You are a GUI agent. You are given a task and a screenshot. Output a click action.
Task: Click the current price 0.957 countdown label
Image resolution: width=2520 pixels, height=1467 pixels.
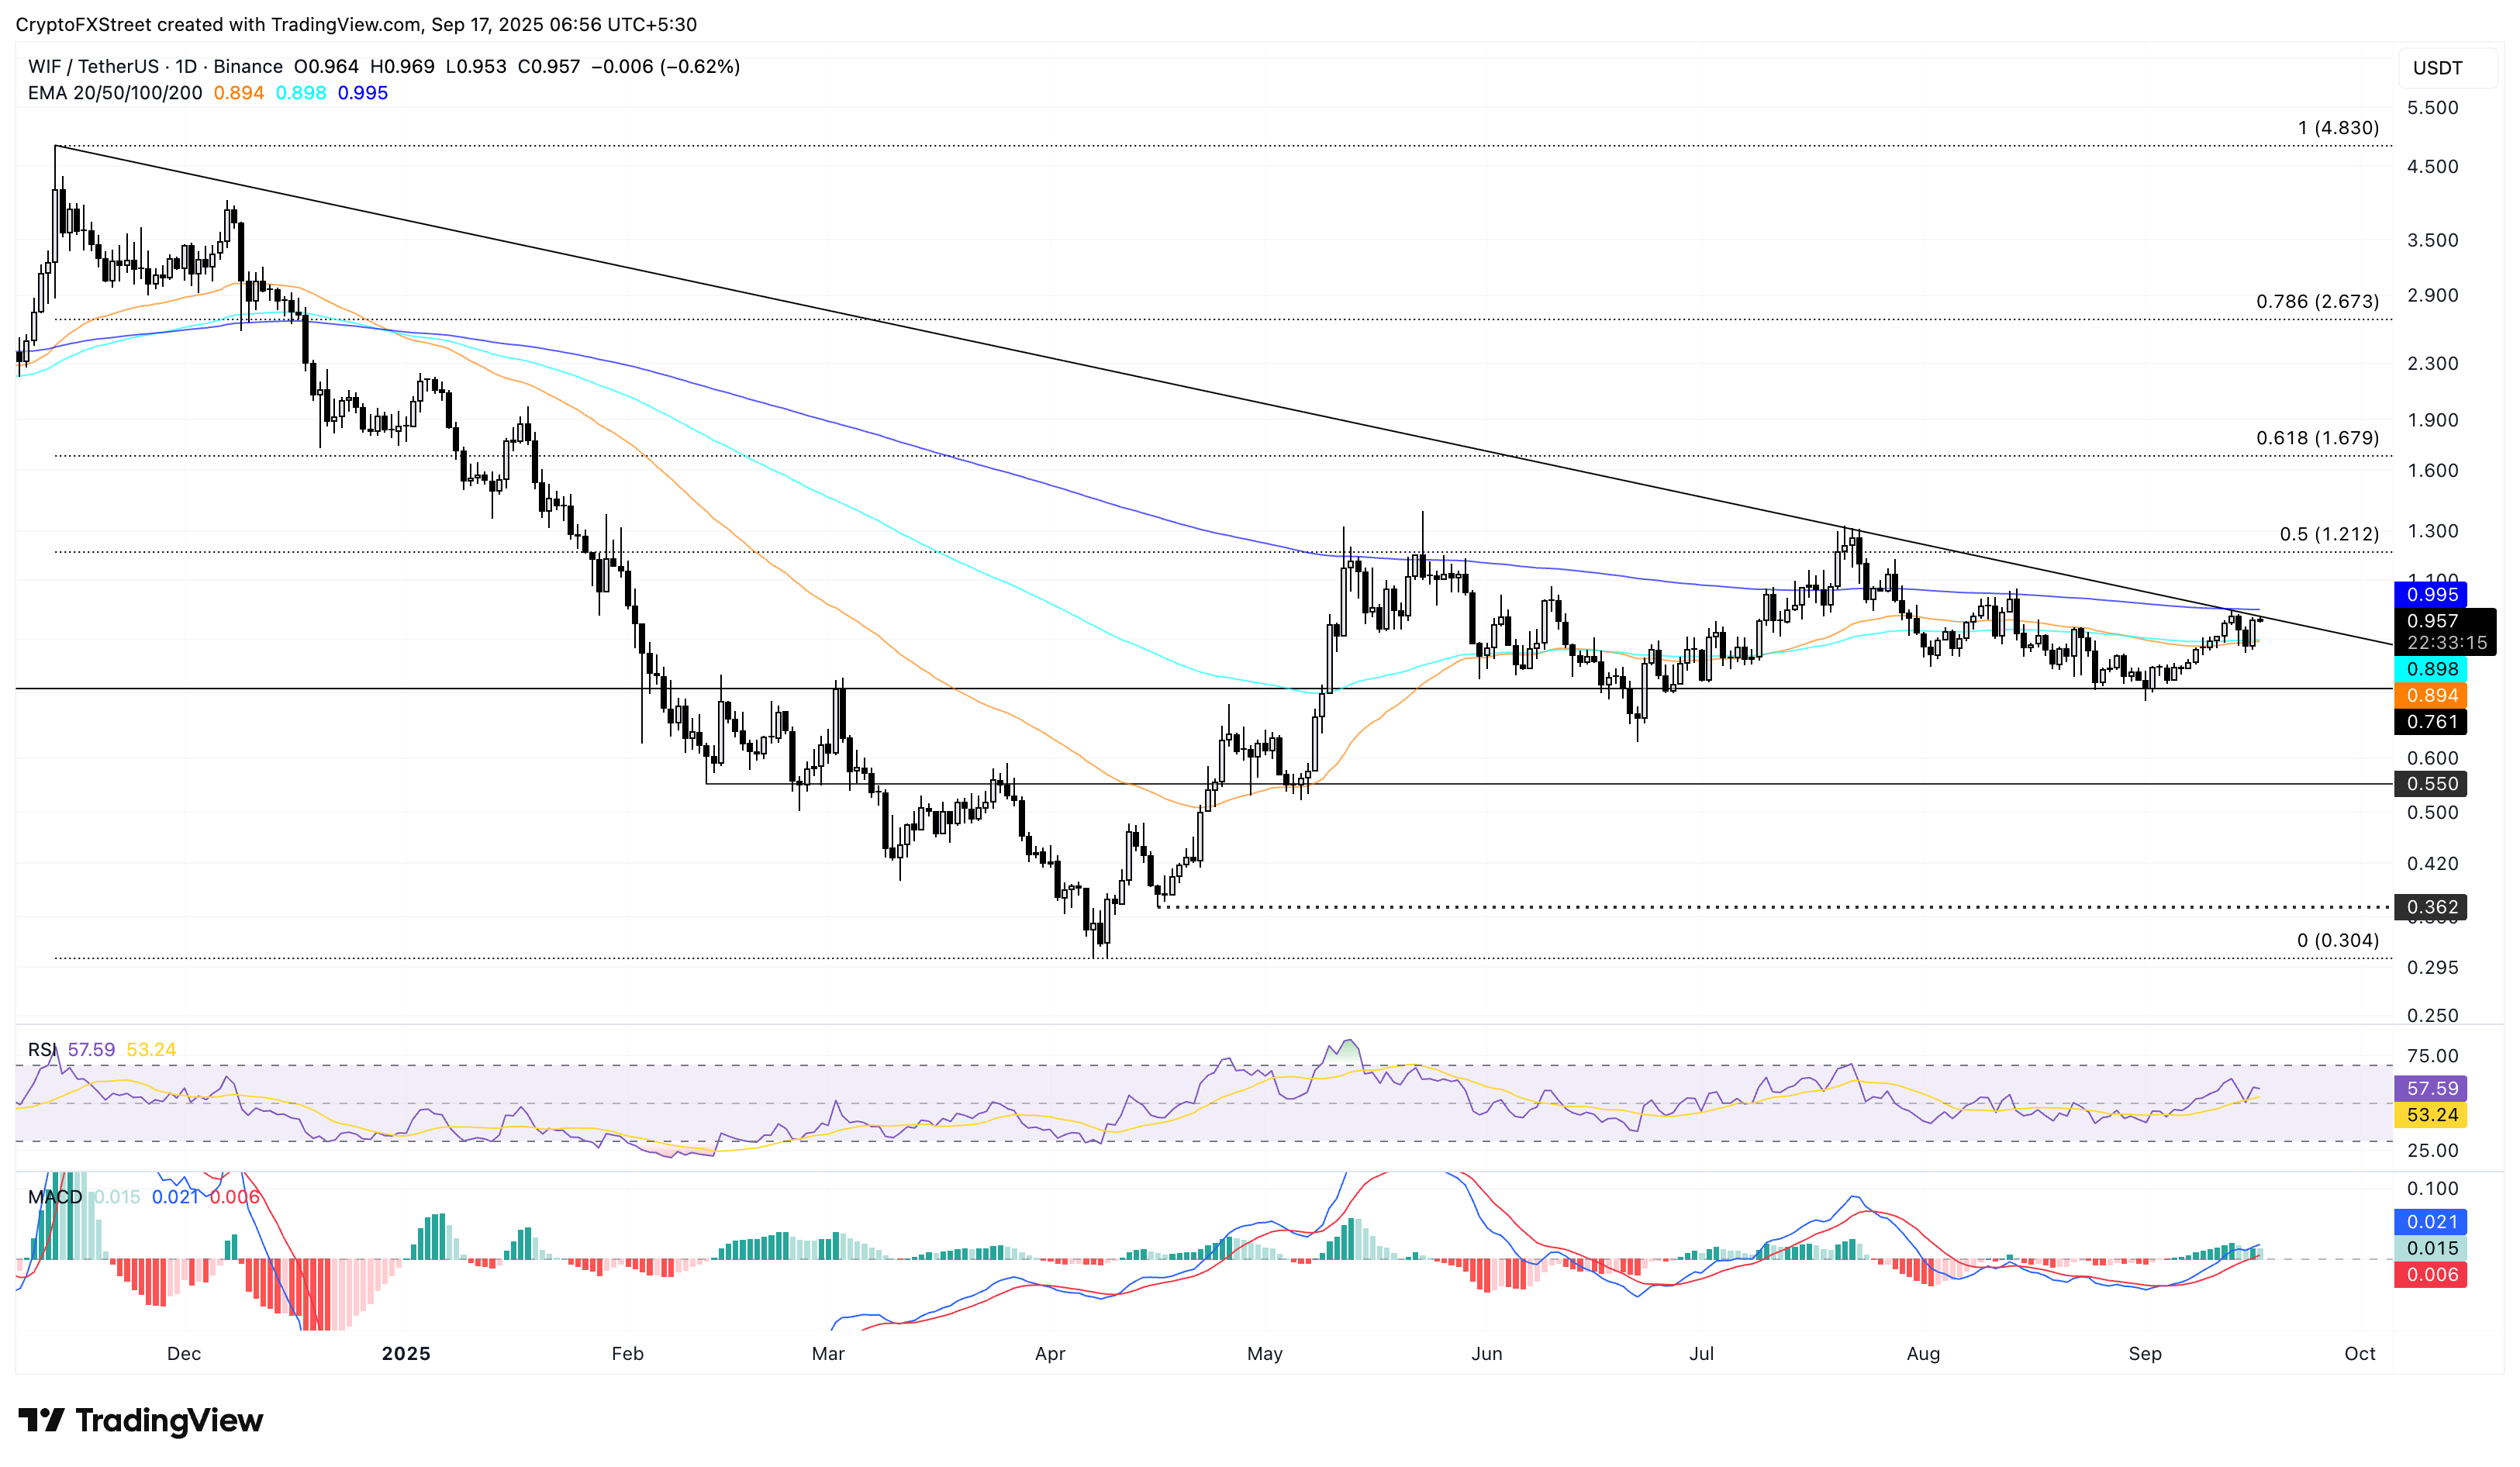tap(2444, 632)
